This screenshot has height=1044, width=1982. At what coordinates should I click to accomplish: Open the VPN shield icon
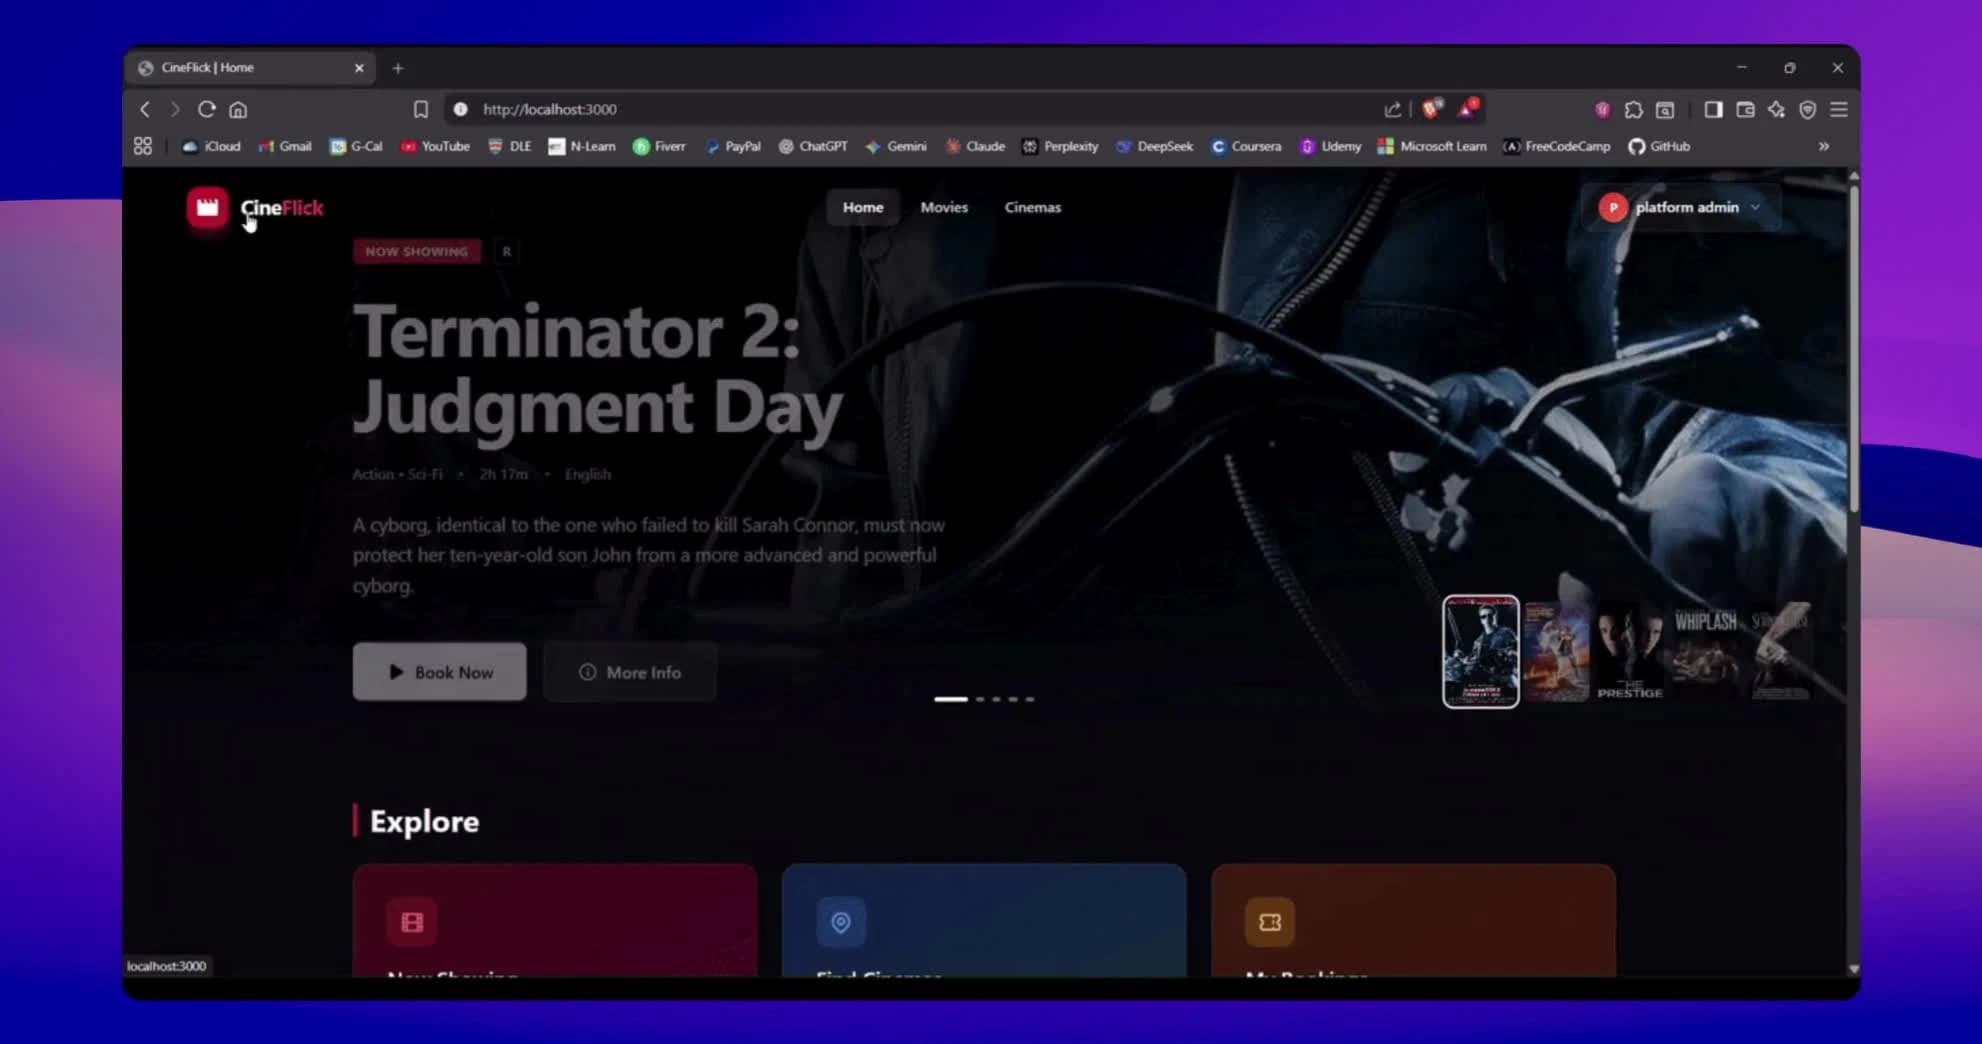click(x=1807, y=109)
